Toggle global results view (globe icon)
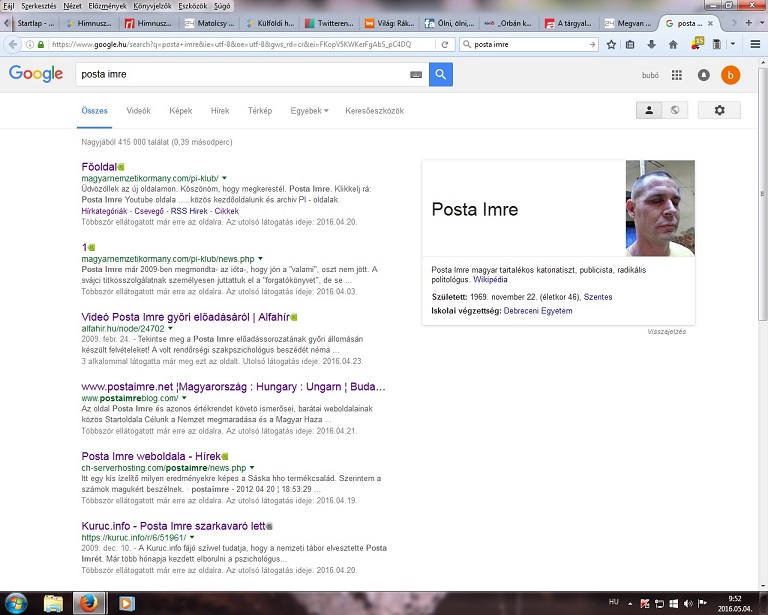 click(676, 110)
